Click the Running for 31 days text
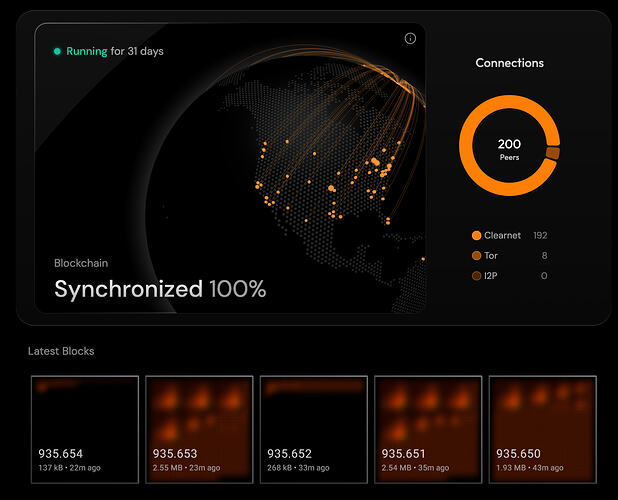The height and width of the screenshot is (500, 618). click(x=113, y=51)
